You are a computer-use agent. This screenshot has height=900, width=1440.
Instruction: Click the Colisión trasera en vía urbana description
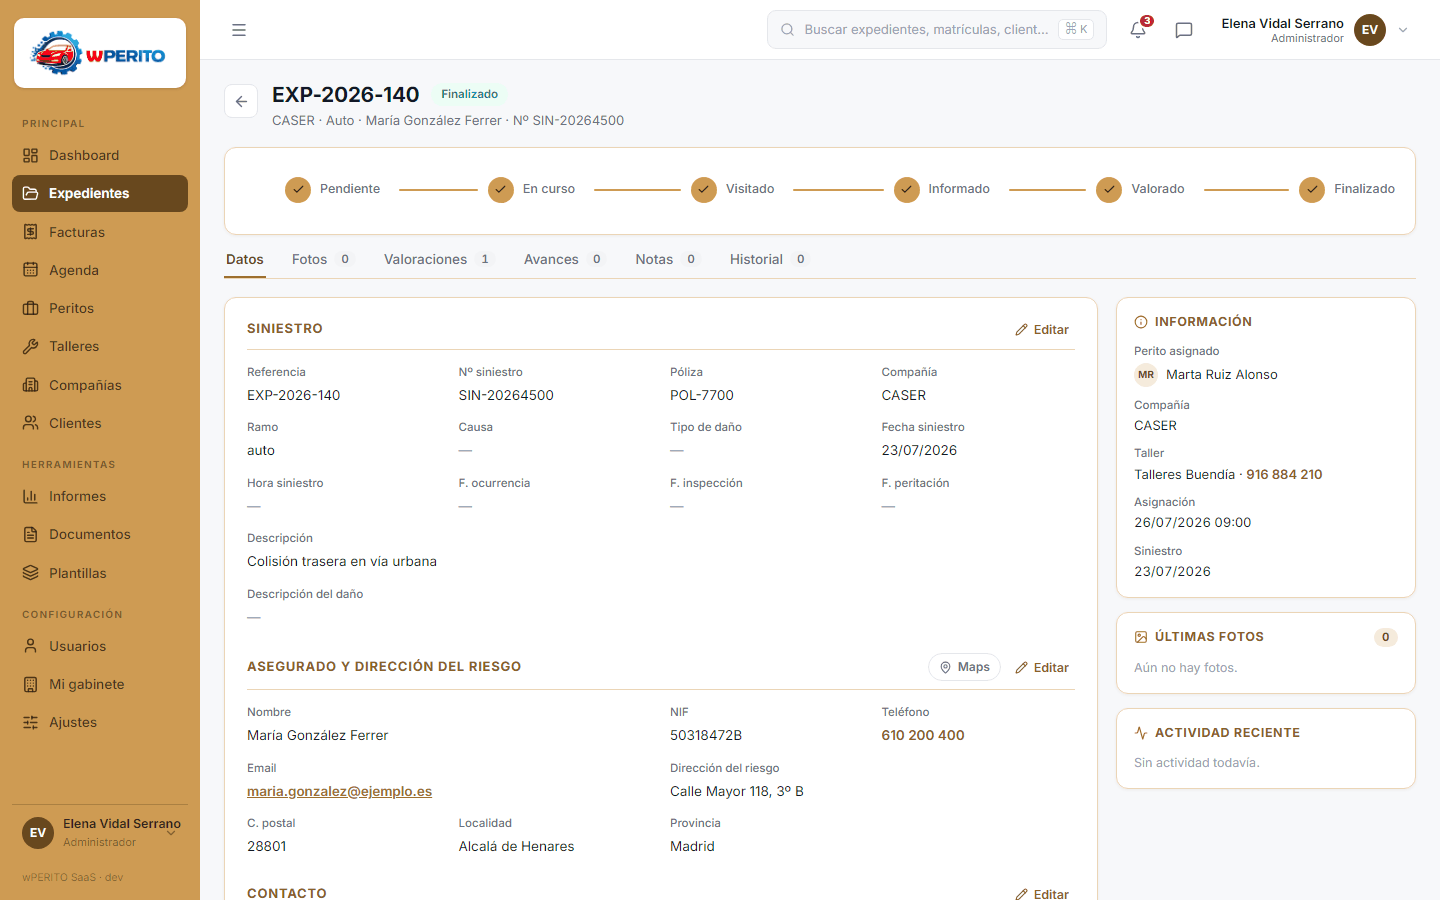pyautogui.click(x=342, y=561)
